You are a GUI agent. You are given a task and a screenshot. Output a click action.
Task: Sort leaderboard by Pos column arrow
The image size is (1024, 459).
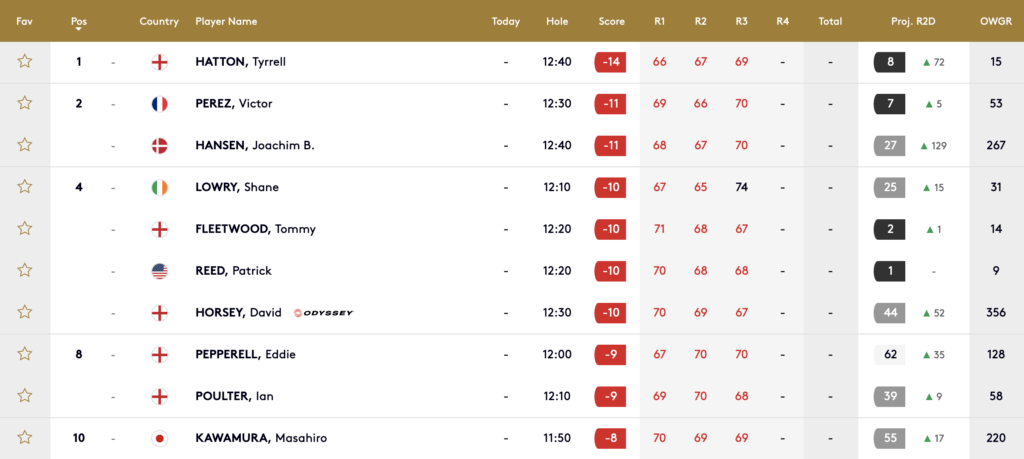coord(78,30)
